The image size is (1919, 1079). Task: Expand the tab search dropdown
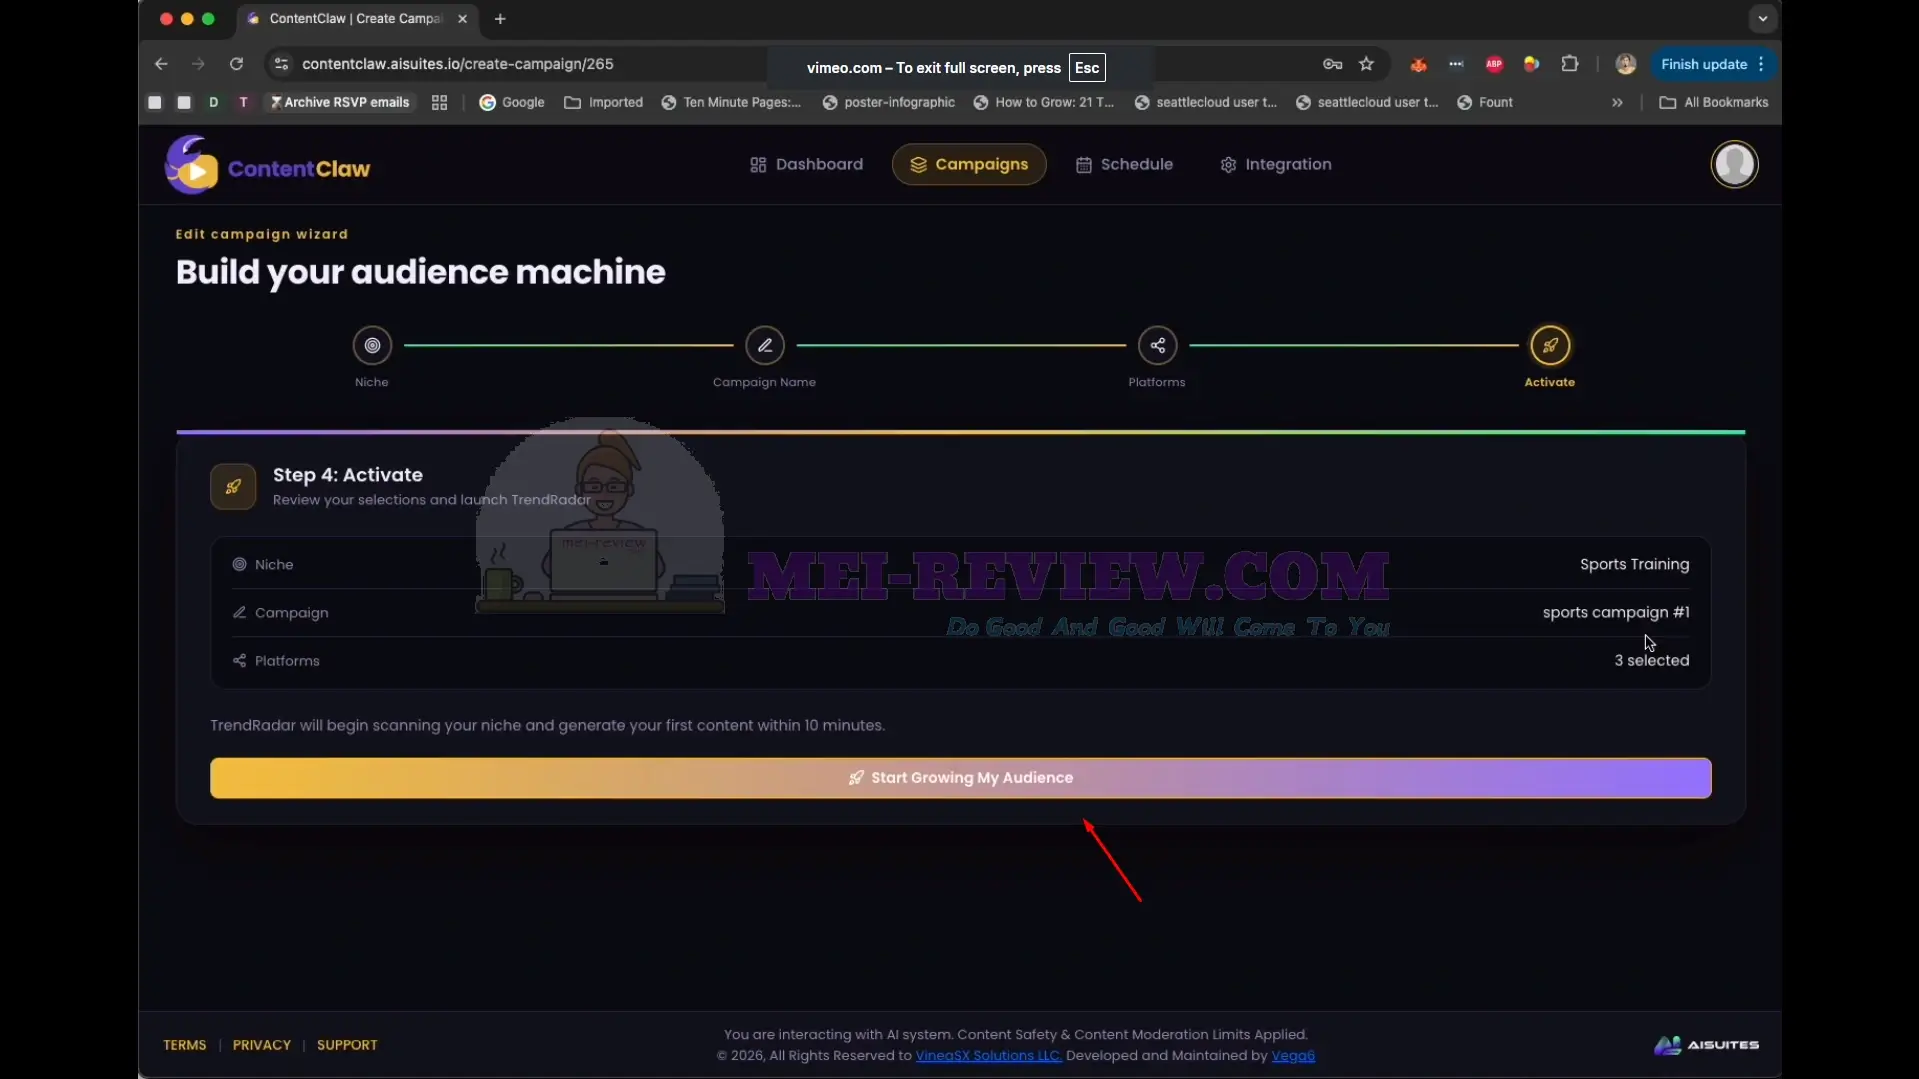[x=1762, y=19]
